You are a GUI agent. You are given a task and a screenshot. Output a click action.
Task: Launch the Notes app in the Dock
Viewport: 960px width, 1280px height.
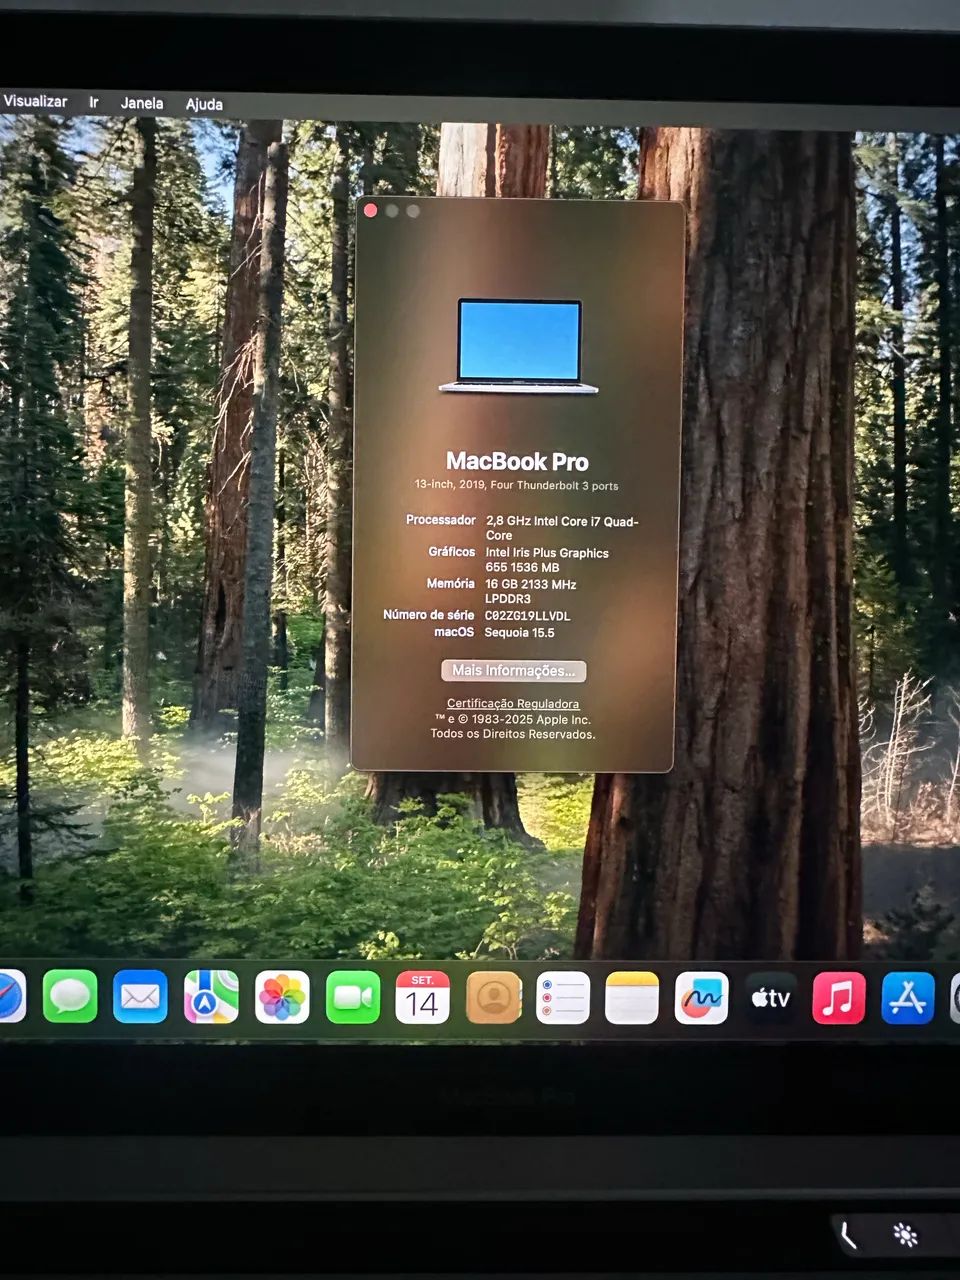632,997
